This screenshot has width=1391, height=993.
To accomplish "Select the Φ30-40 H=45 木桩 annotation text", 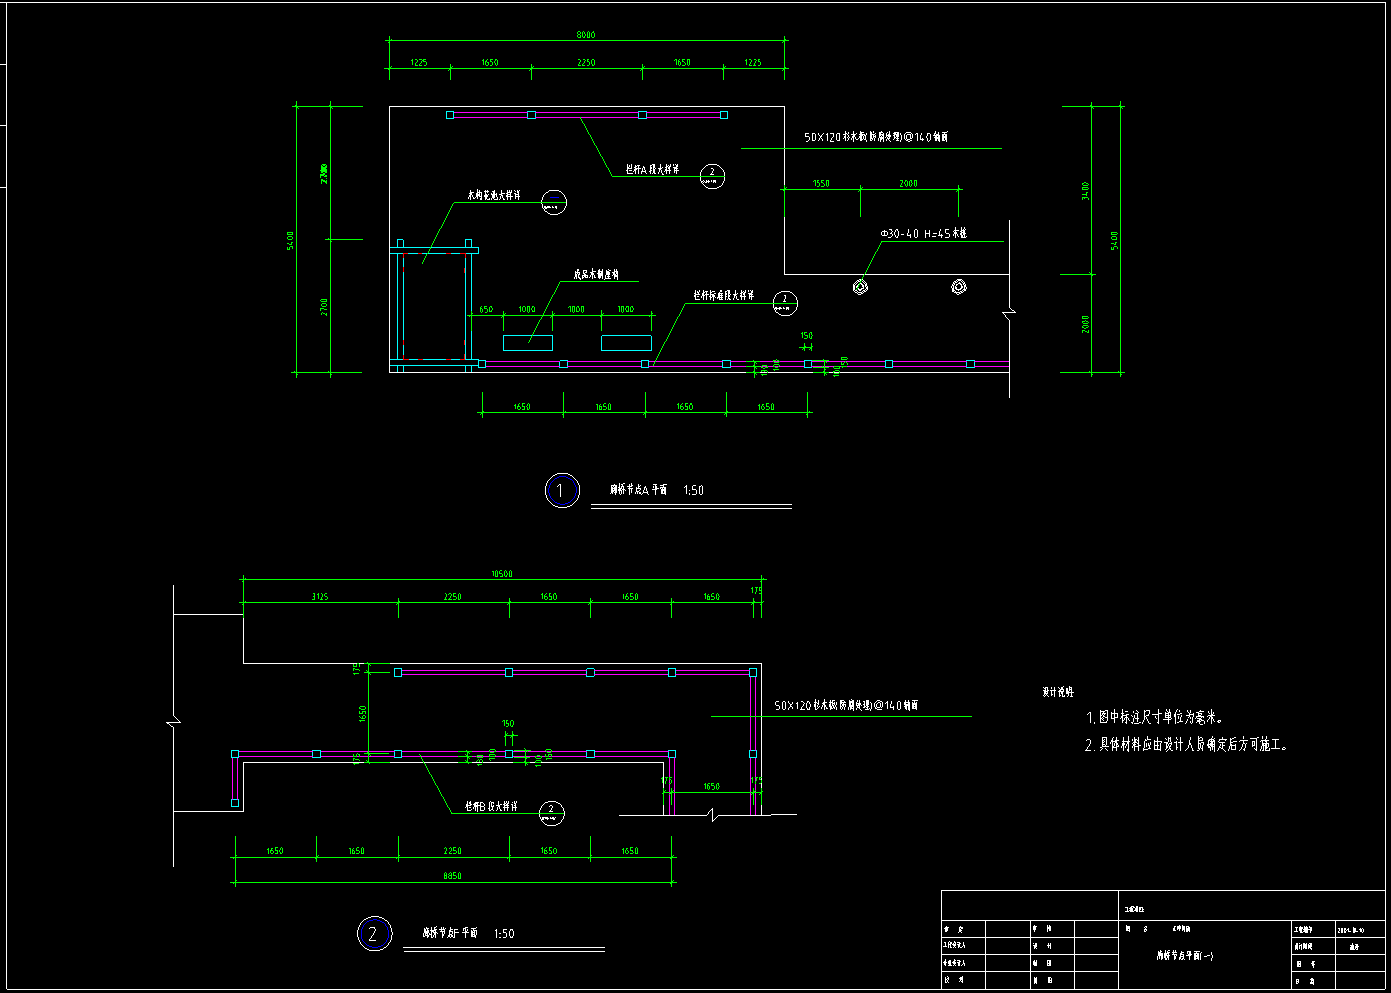I will (x=923, y=234).
